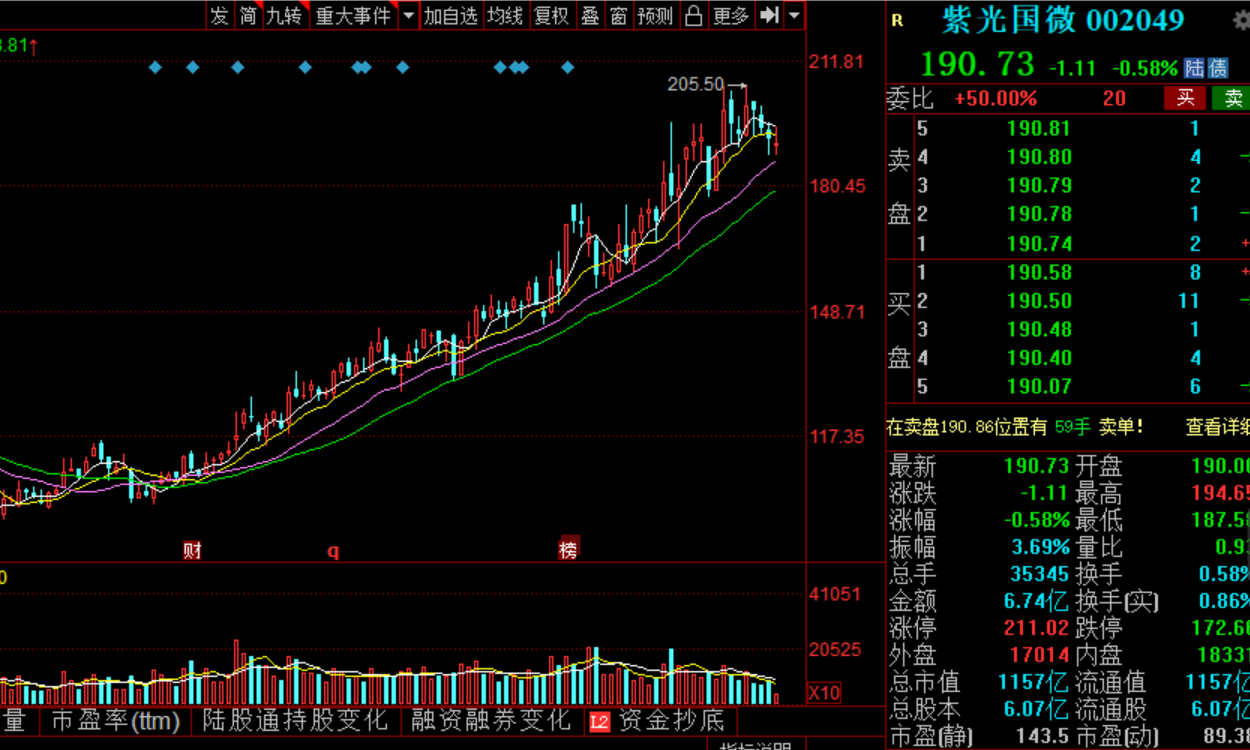Toggle the 窗 multi-window option
The width and height of the screenshot is (1250, 750).
click(x=618, y=15)
